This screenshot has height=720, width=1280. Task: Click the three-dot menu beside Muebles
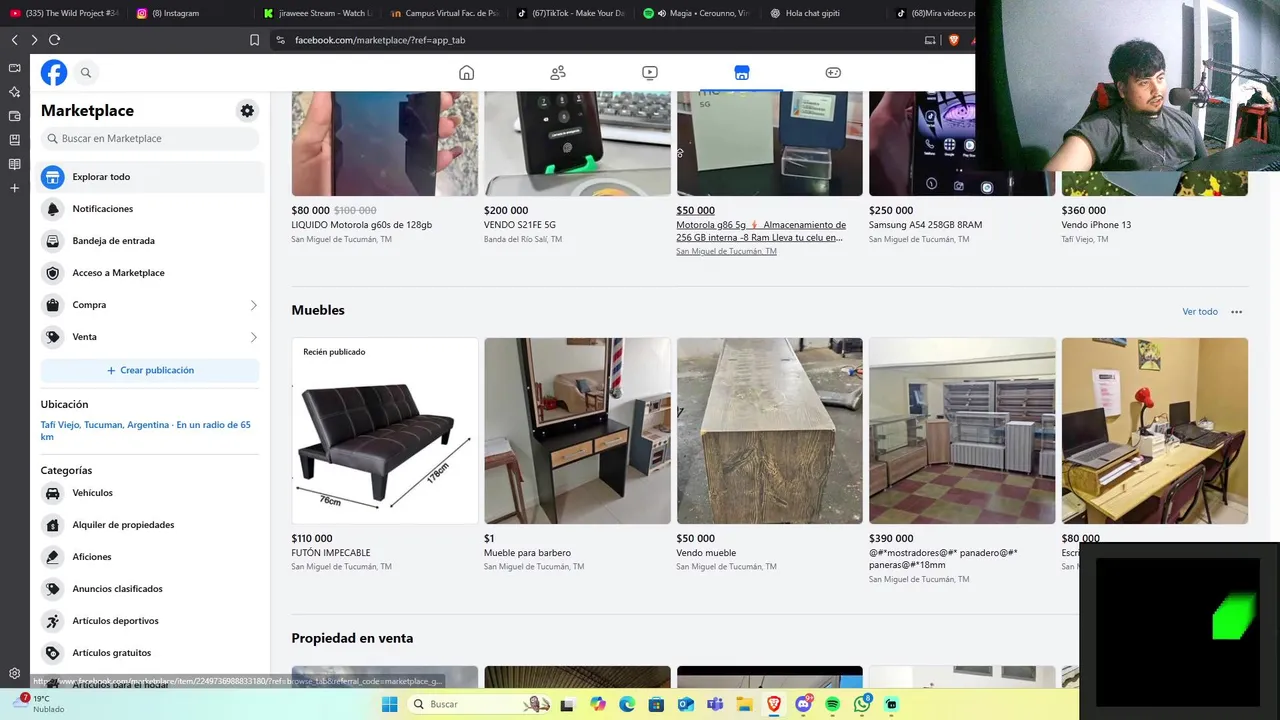[x=1236, y=312]
